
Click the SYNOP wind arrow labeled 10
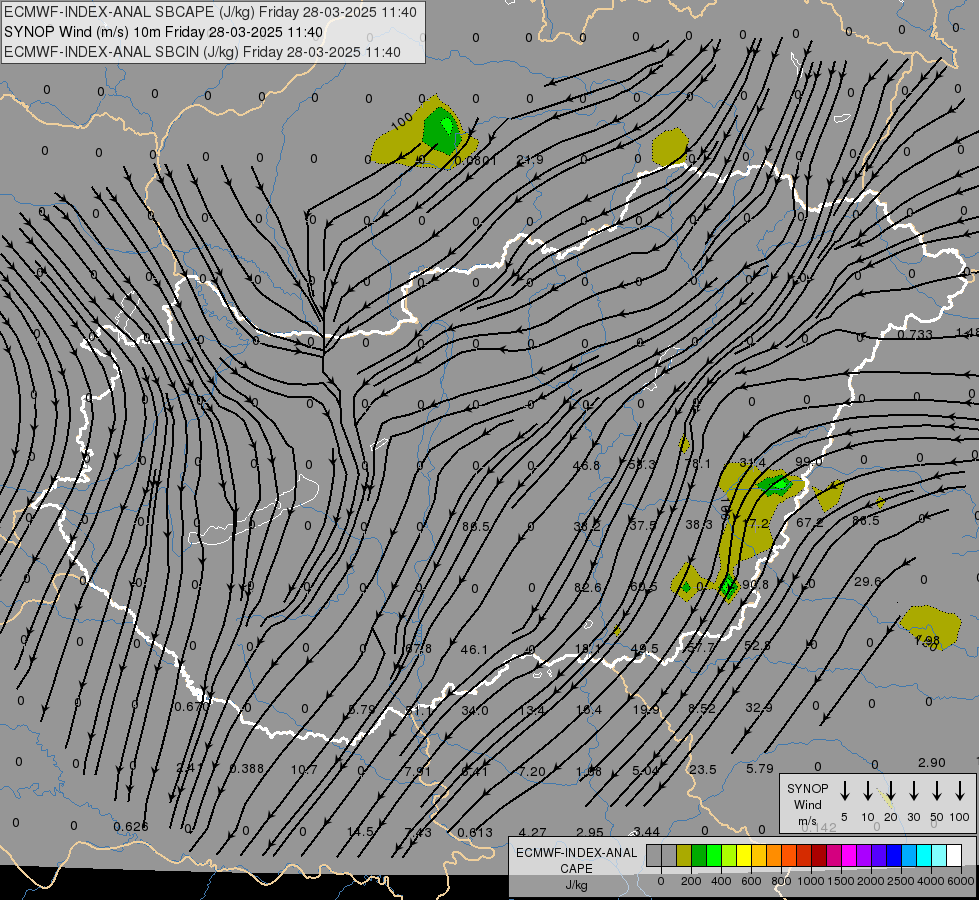pos(868,791)
